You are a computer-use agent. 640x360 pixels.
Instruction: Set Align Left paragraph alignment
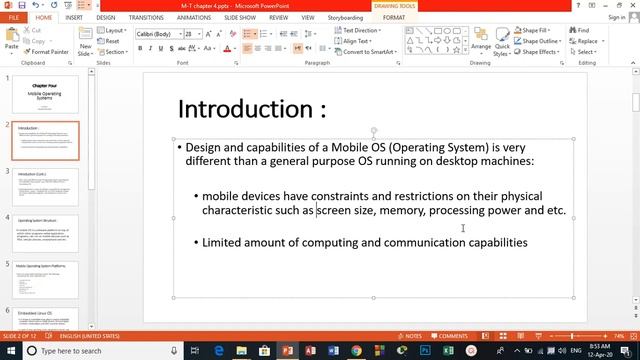pos(247,49)
